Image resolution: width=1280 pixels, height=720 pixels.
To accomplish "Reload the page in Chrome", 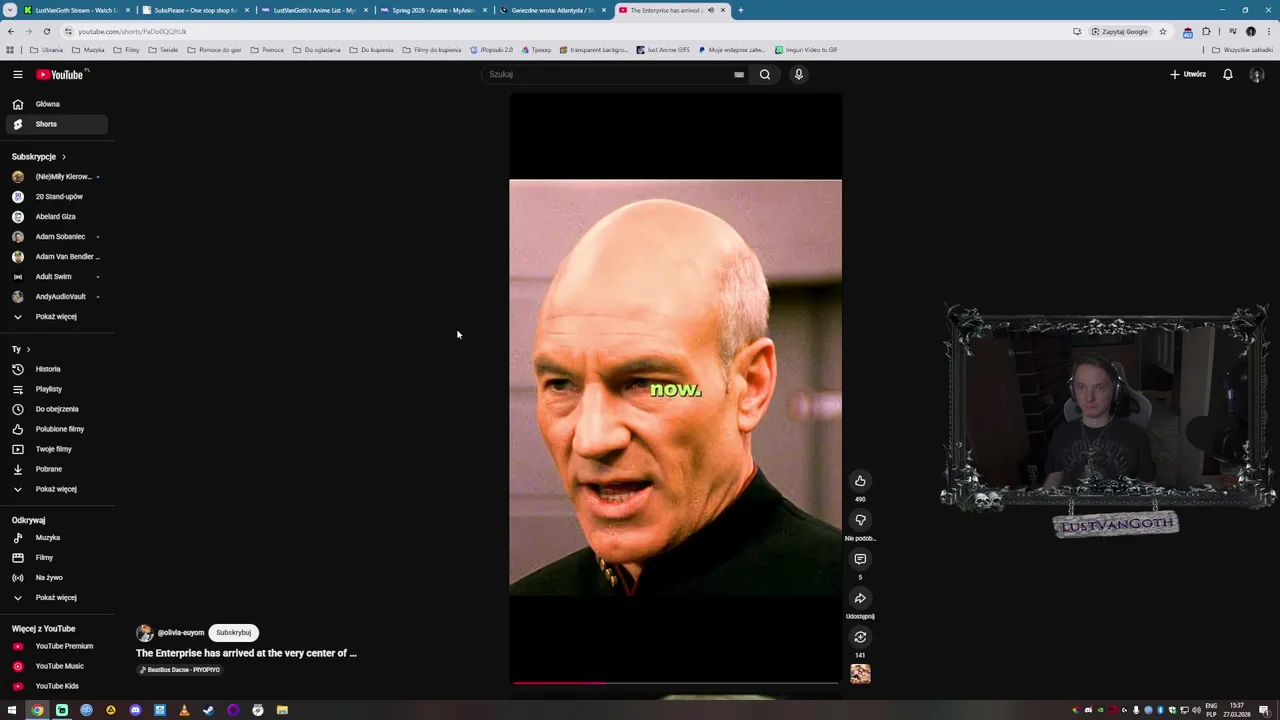I will point(46,31).
